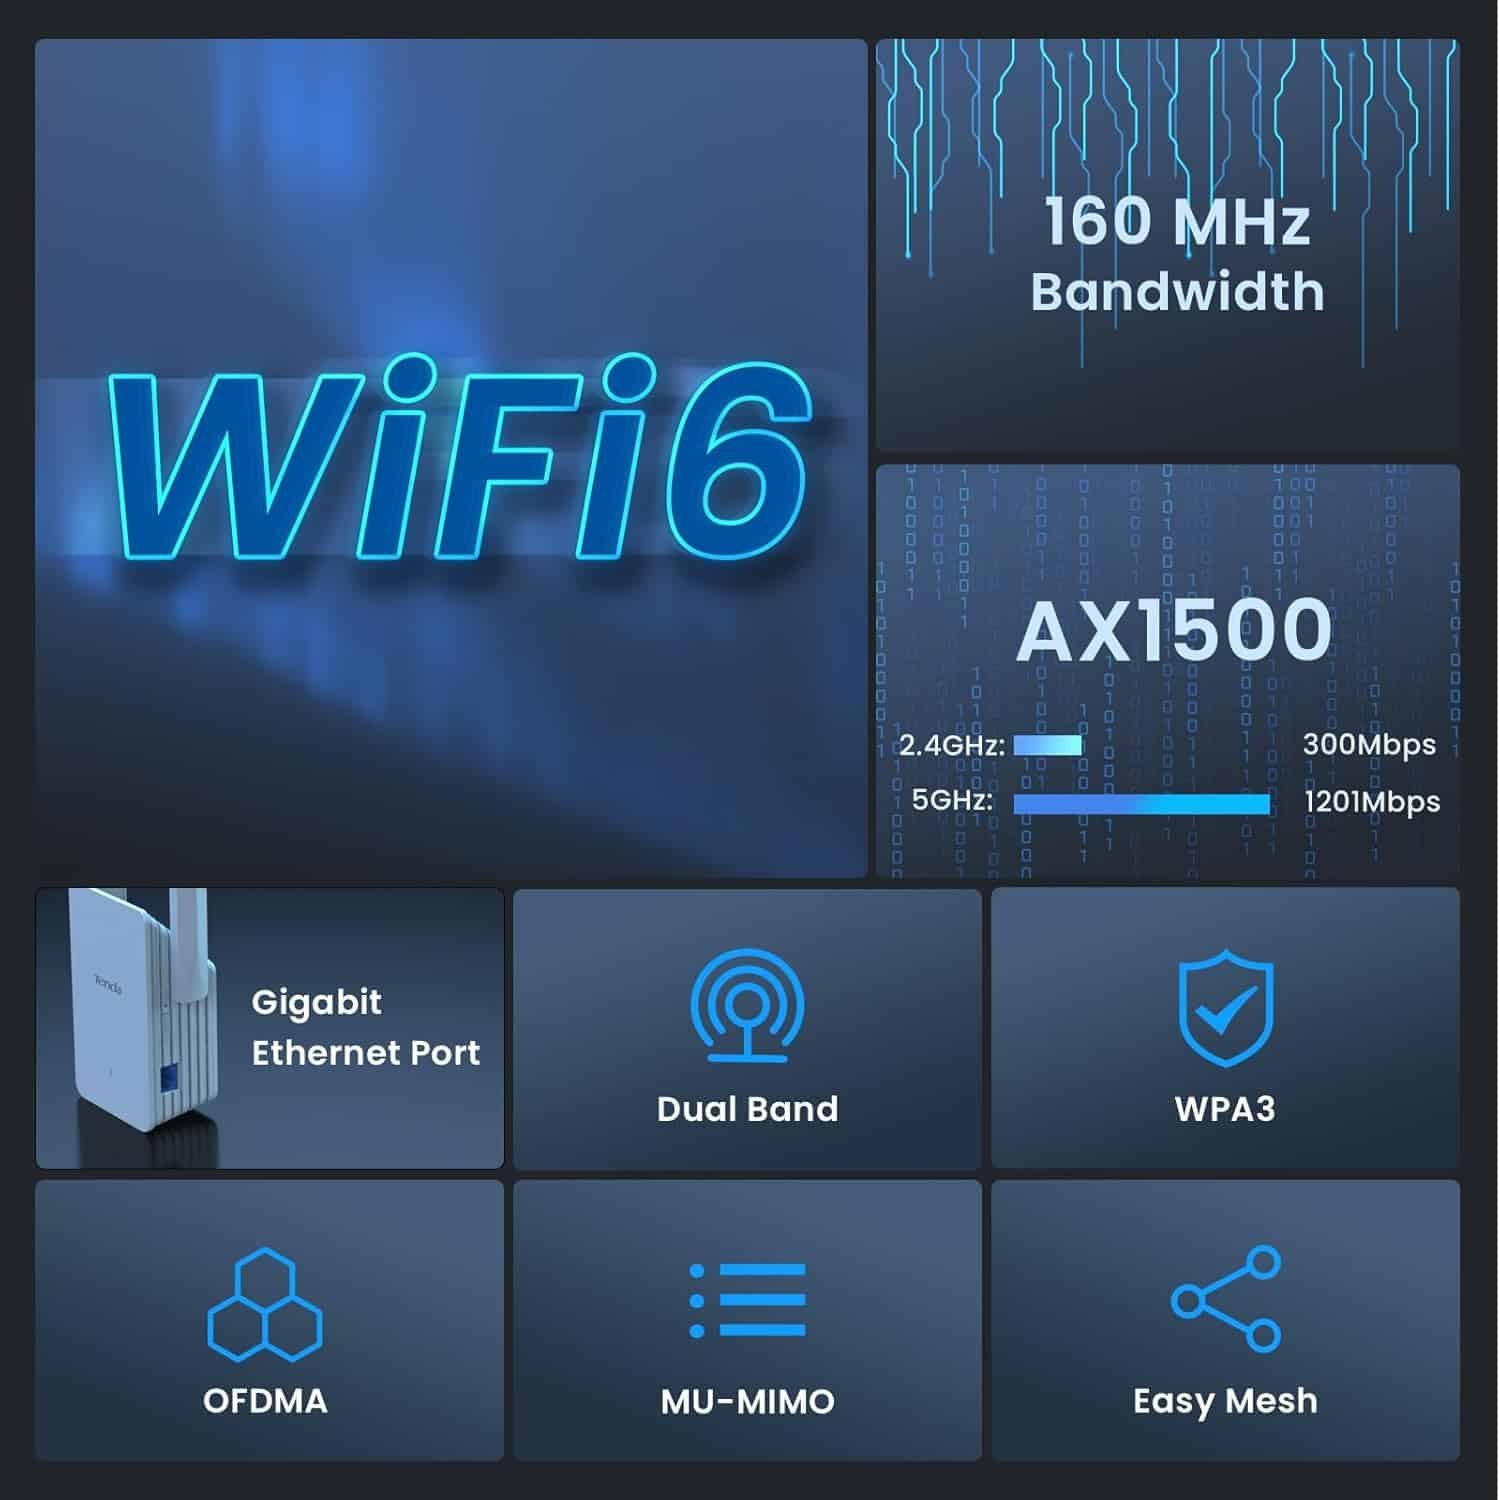Click the 1201Mbps speed value
The height and width of the screenshot is (1500, 1500).
click(1372, 802)
